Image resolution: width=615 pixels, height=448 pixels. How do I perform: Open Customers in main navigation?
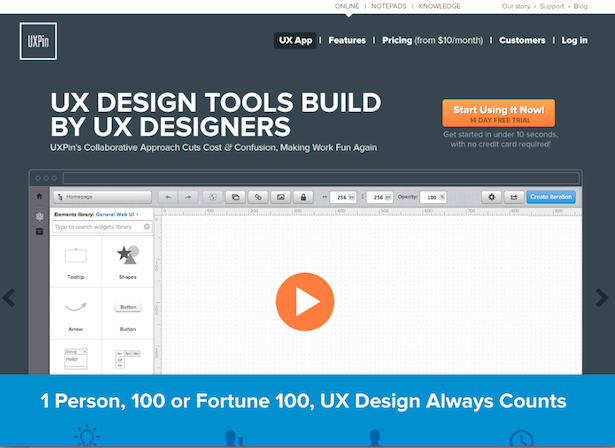pyautogui.click(x=522, y=40)
